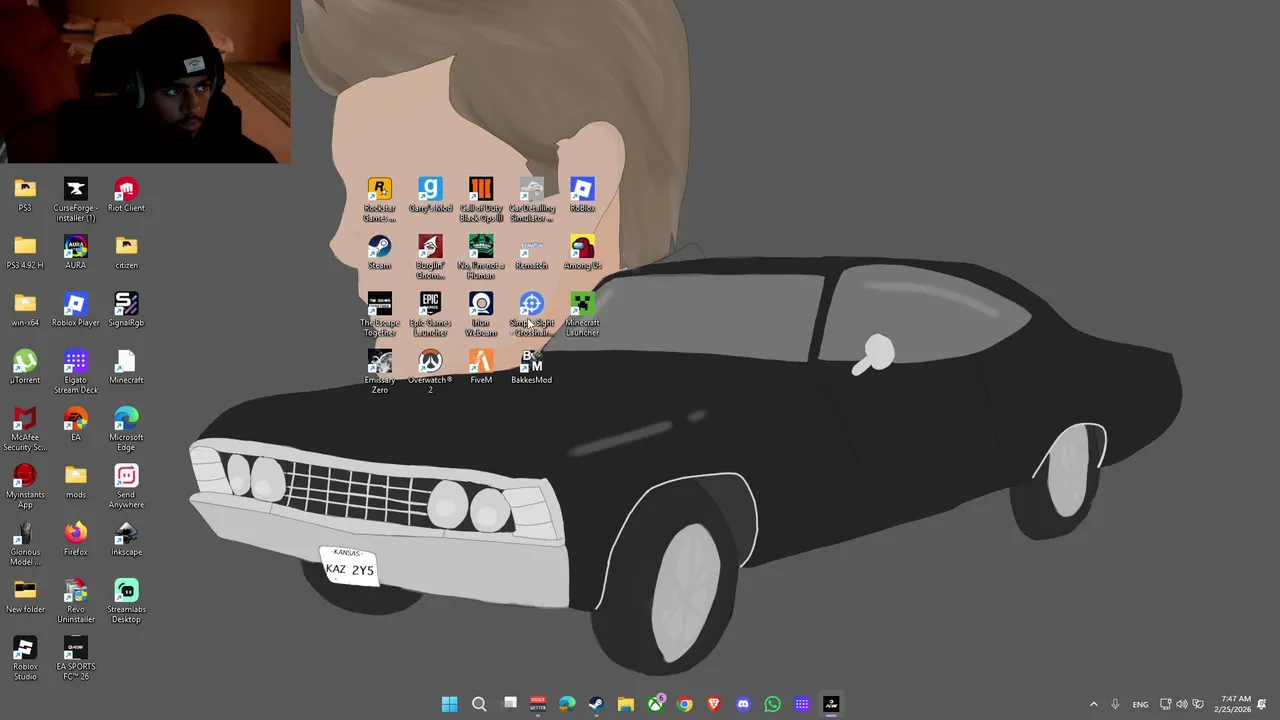
Task: Select the blue Roblox desktop shortcut
Action: pyautogui.click(x=582, y=195)
